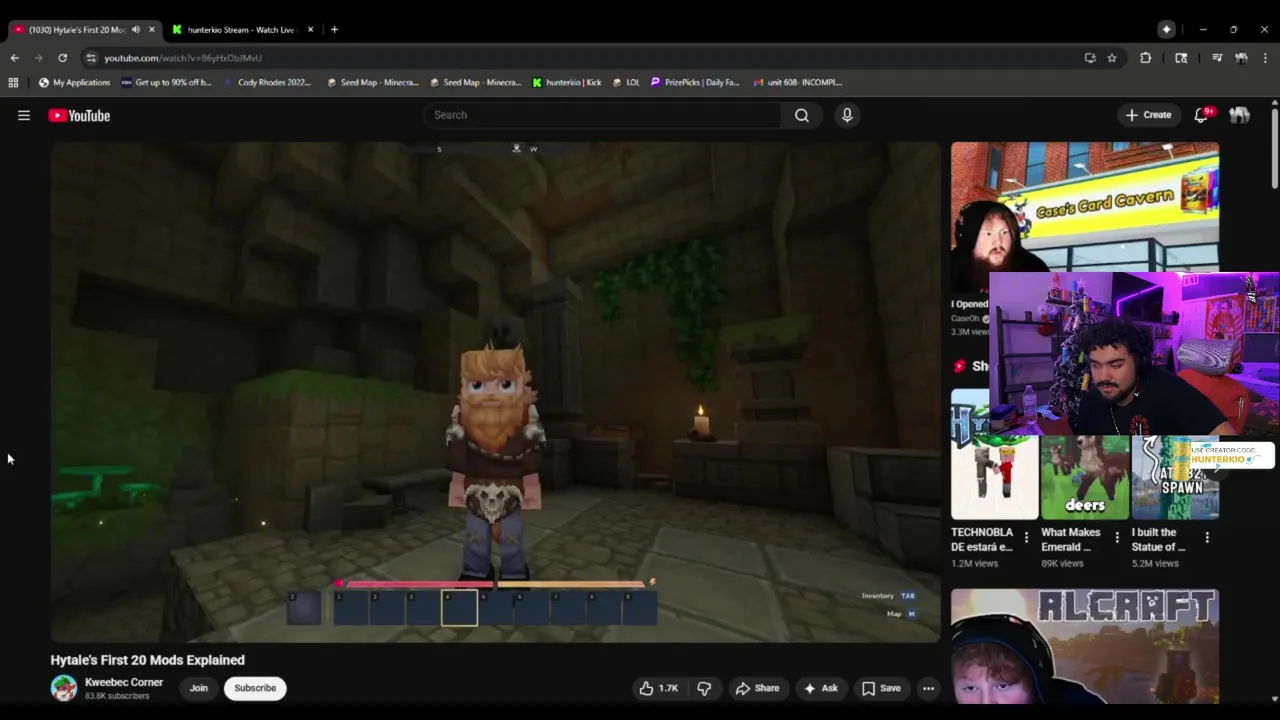1280x720 pixels.
Task: Click the video player to toggle playback
Action: coord(495,391)
